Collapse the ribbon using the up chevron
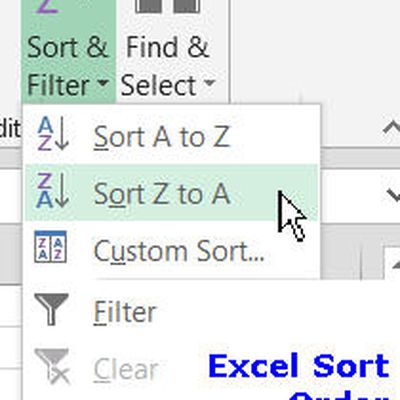This screenshot has height=400, width=400. point(392,128)
